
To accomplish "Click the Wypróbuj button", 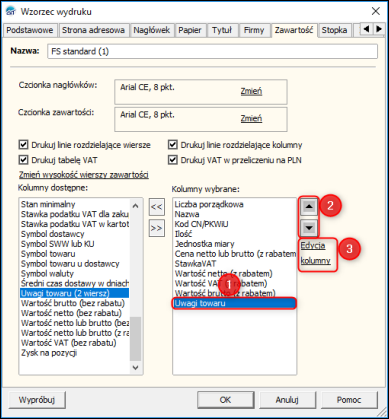I will [x=37, y=400].
